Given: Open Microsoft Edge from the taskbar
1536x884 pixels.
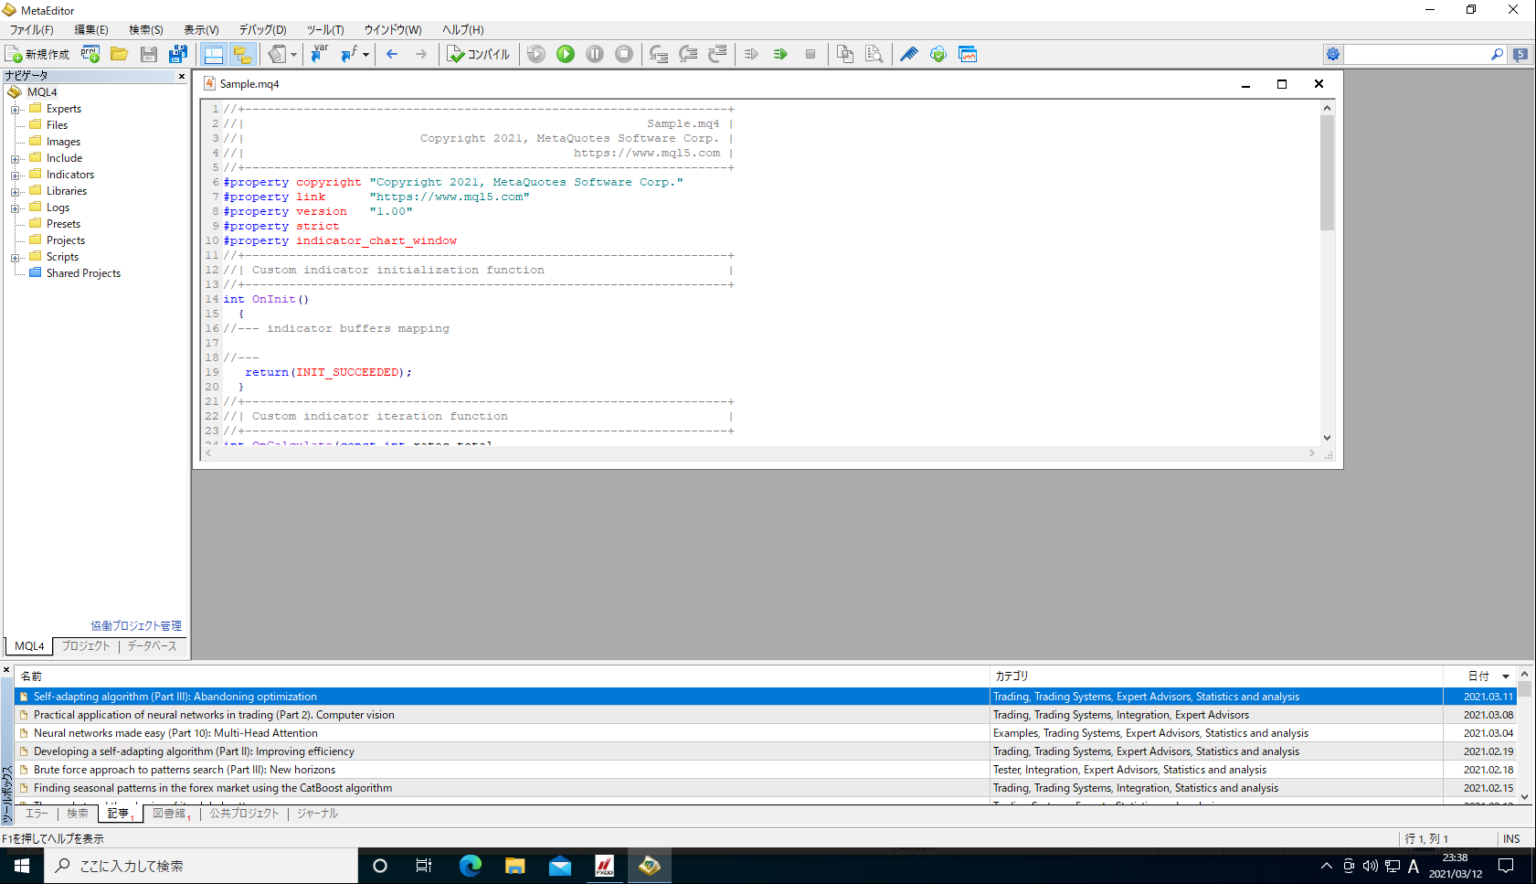Looking at the screenshot, I should 470,866.
